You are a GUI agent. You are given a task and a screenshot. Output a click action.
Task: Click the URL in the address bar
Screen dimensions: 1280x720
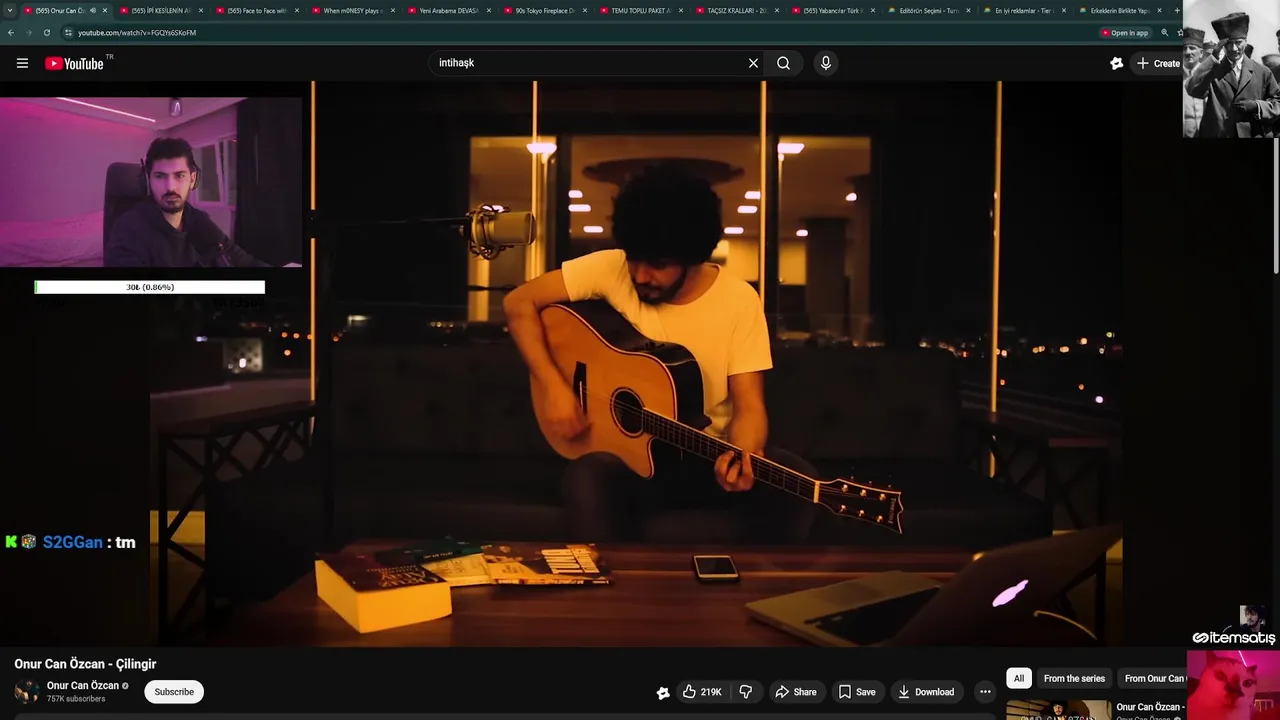(x=137, y=33)
